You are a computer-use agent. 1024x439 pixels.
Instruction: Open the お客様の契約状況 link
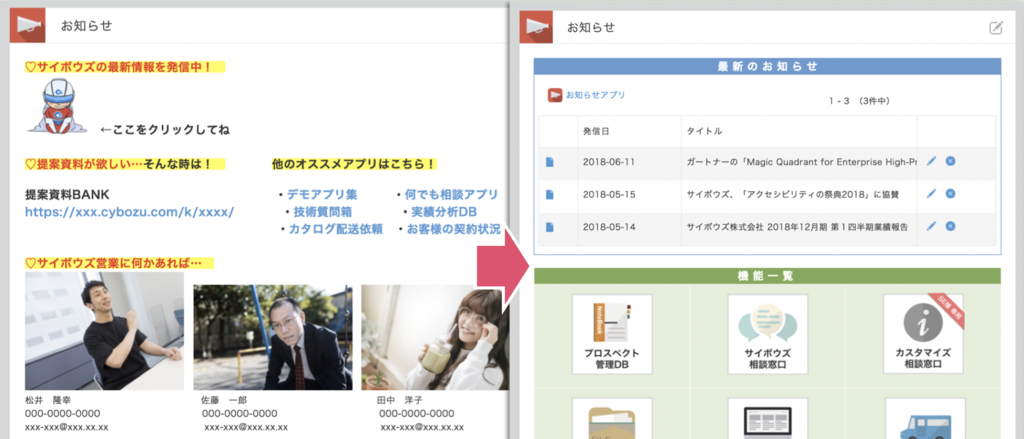453,229
